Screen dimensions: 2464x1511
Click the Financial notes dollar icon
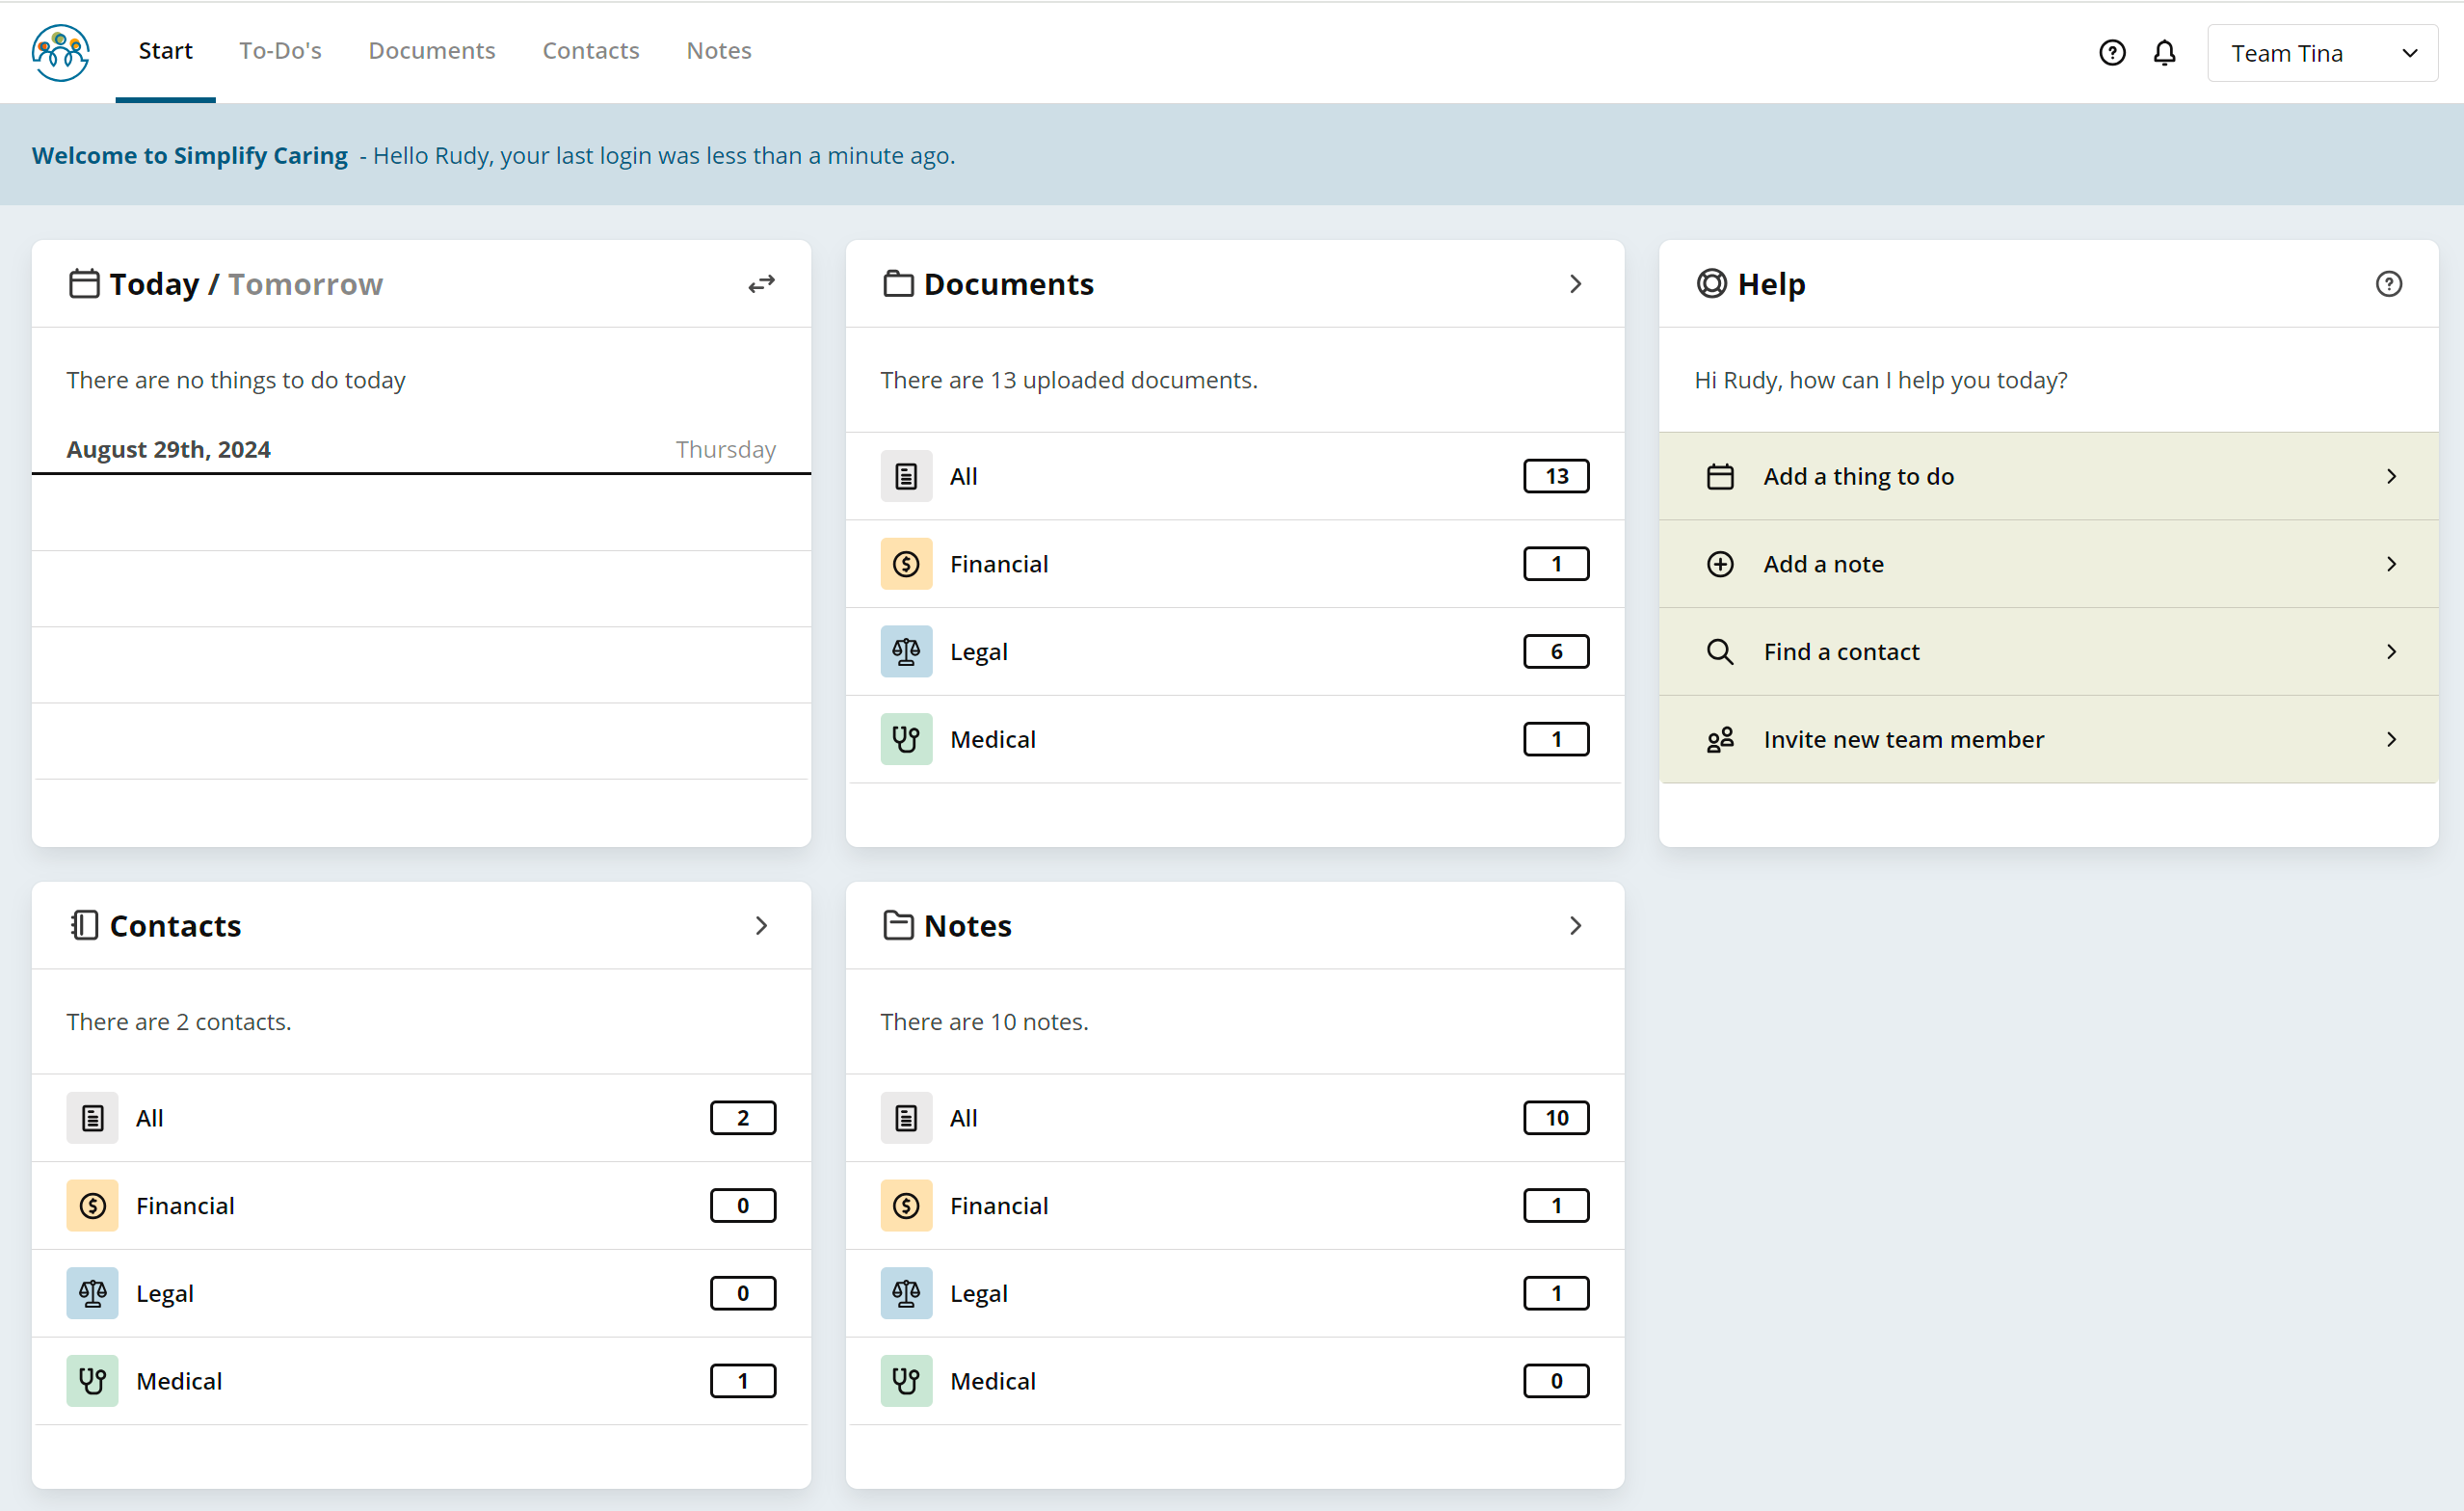pyautogui.click(x=906, y=1205)
